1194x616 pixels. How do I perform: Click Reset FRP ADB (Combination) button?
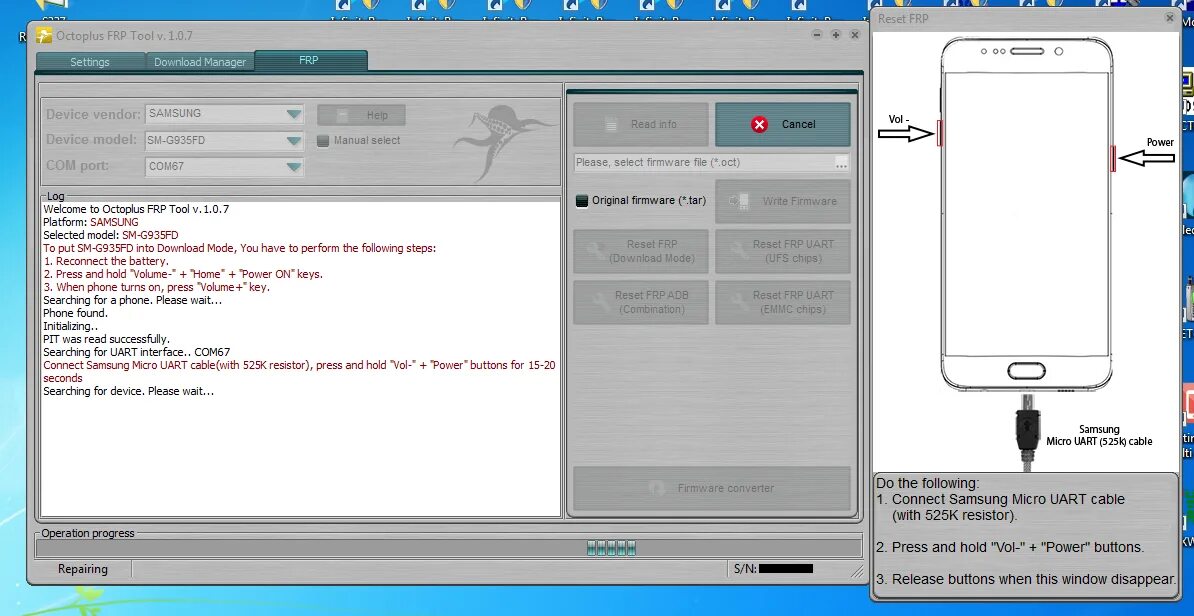tap(640, 302)
